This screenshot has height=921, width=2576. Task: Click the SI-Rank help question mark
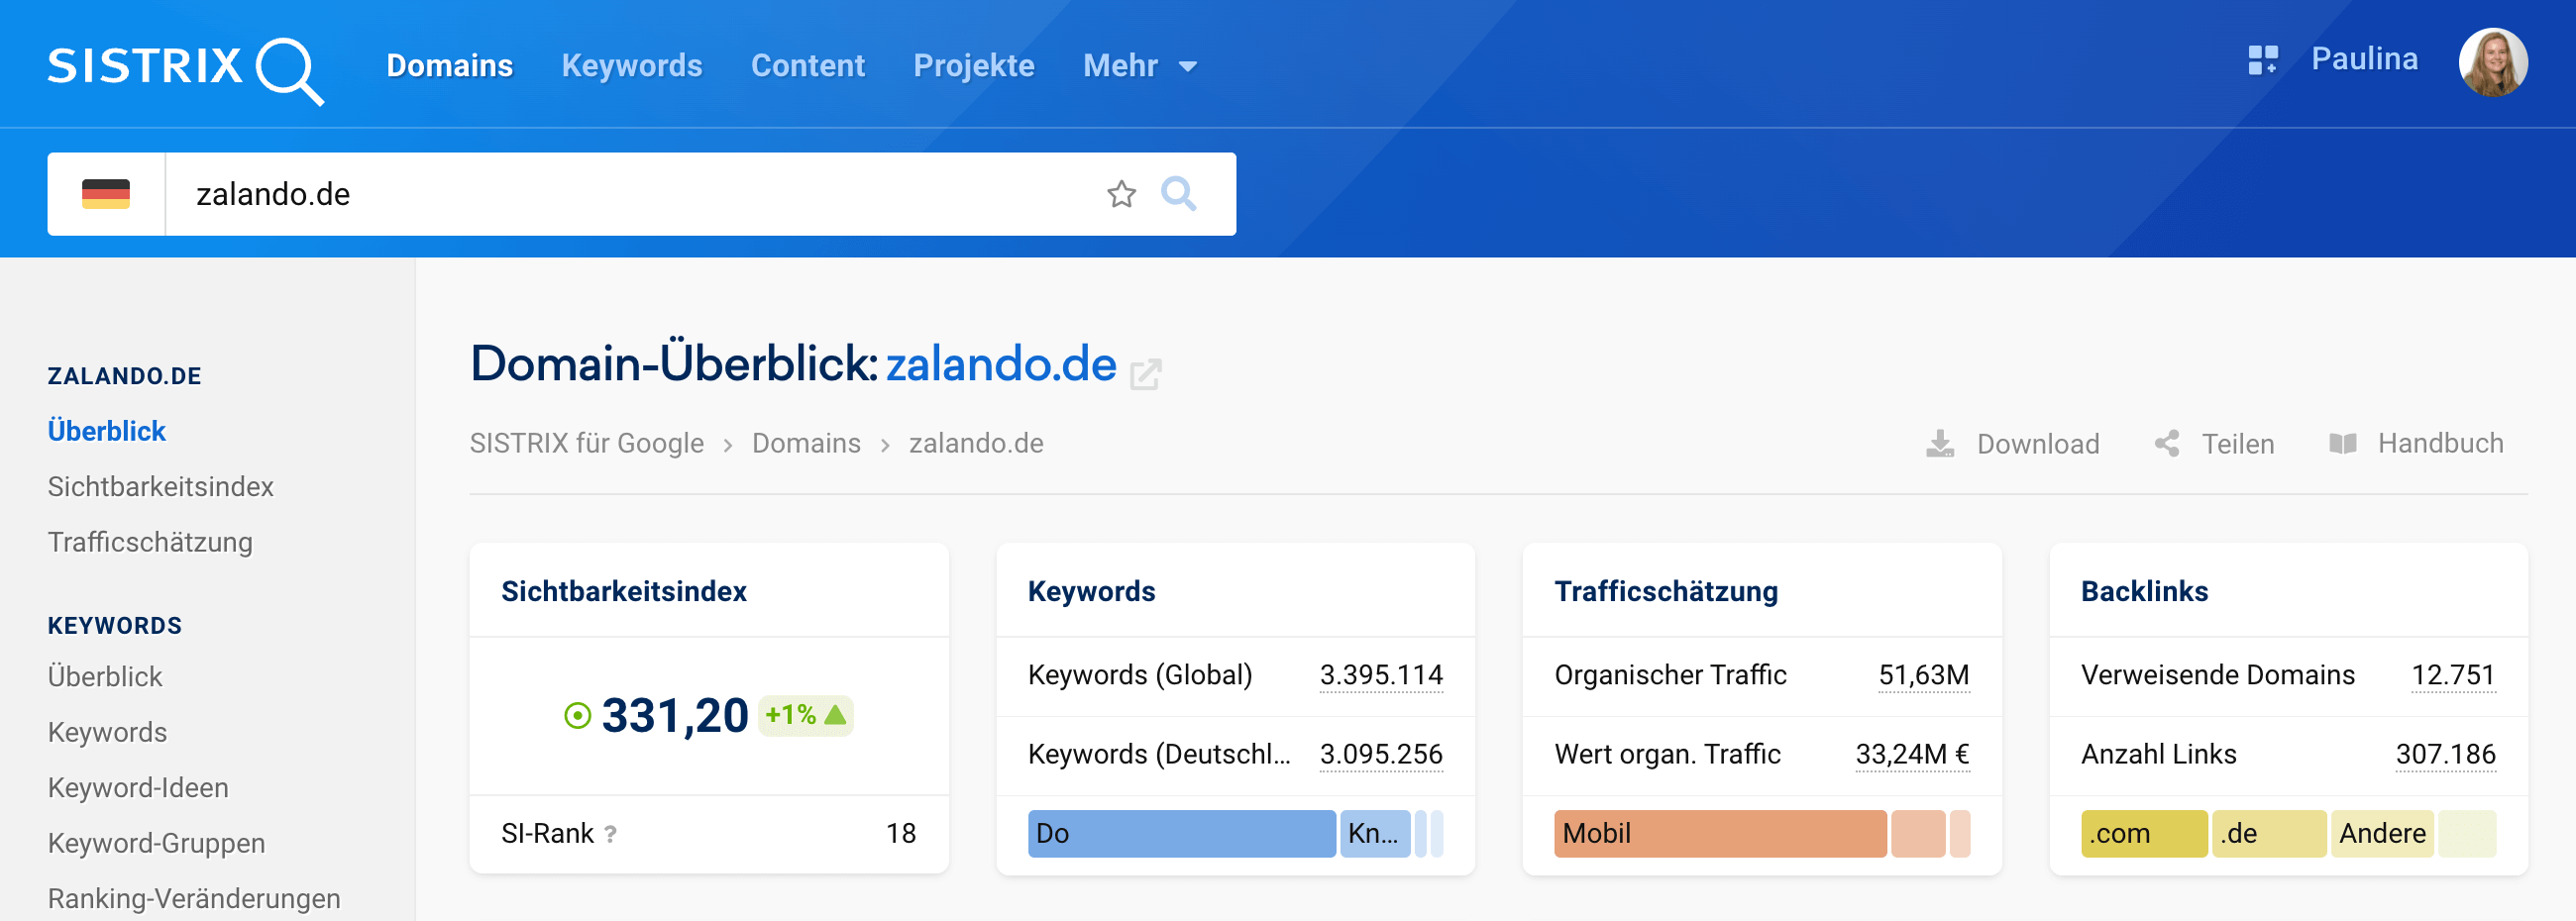tap(611, 834)
